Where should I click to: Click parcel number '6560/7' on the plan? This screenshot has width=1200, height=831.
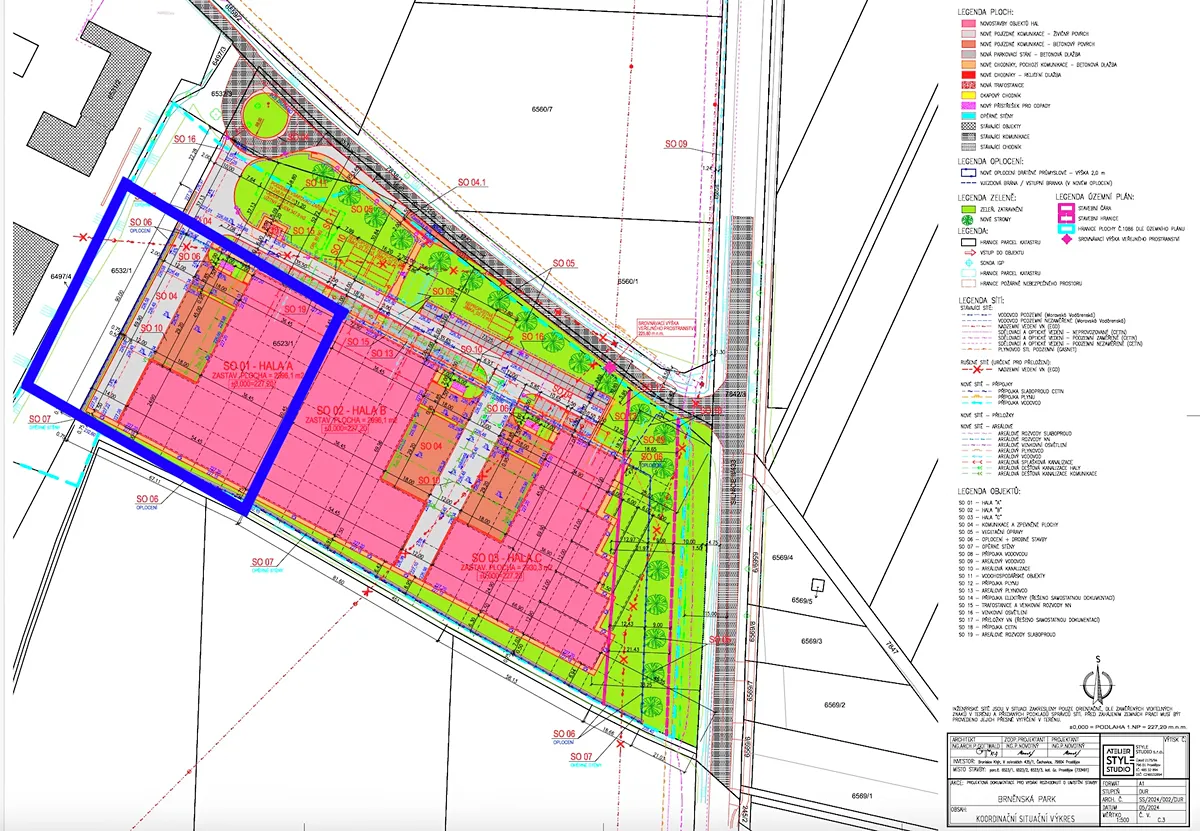(x=542, y=107)
